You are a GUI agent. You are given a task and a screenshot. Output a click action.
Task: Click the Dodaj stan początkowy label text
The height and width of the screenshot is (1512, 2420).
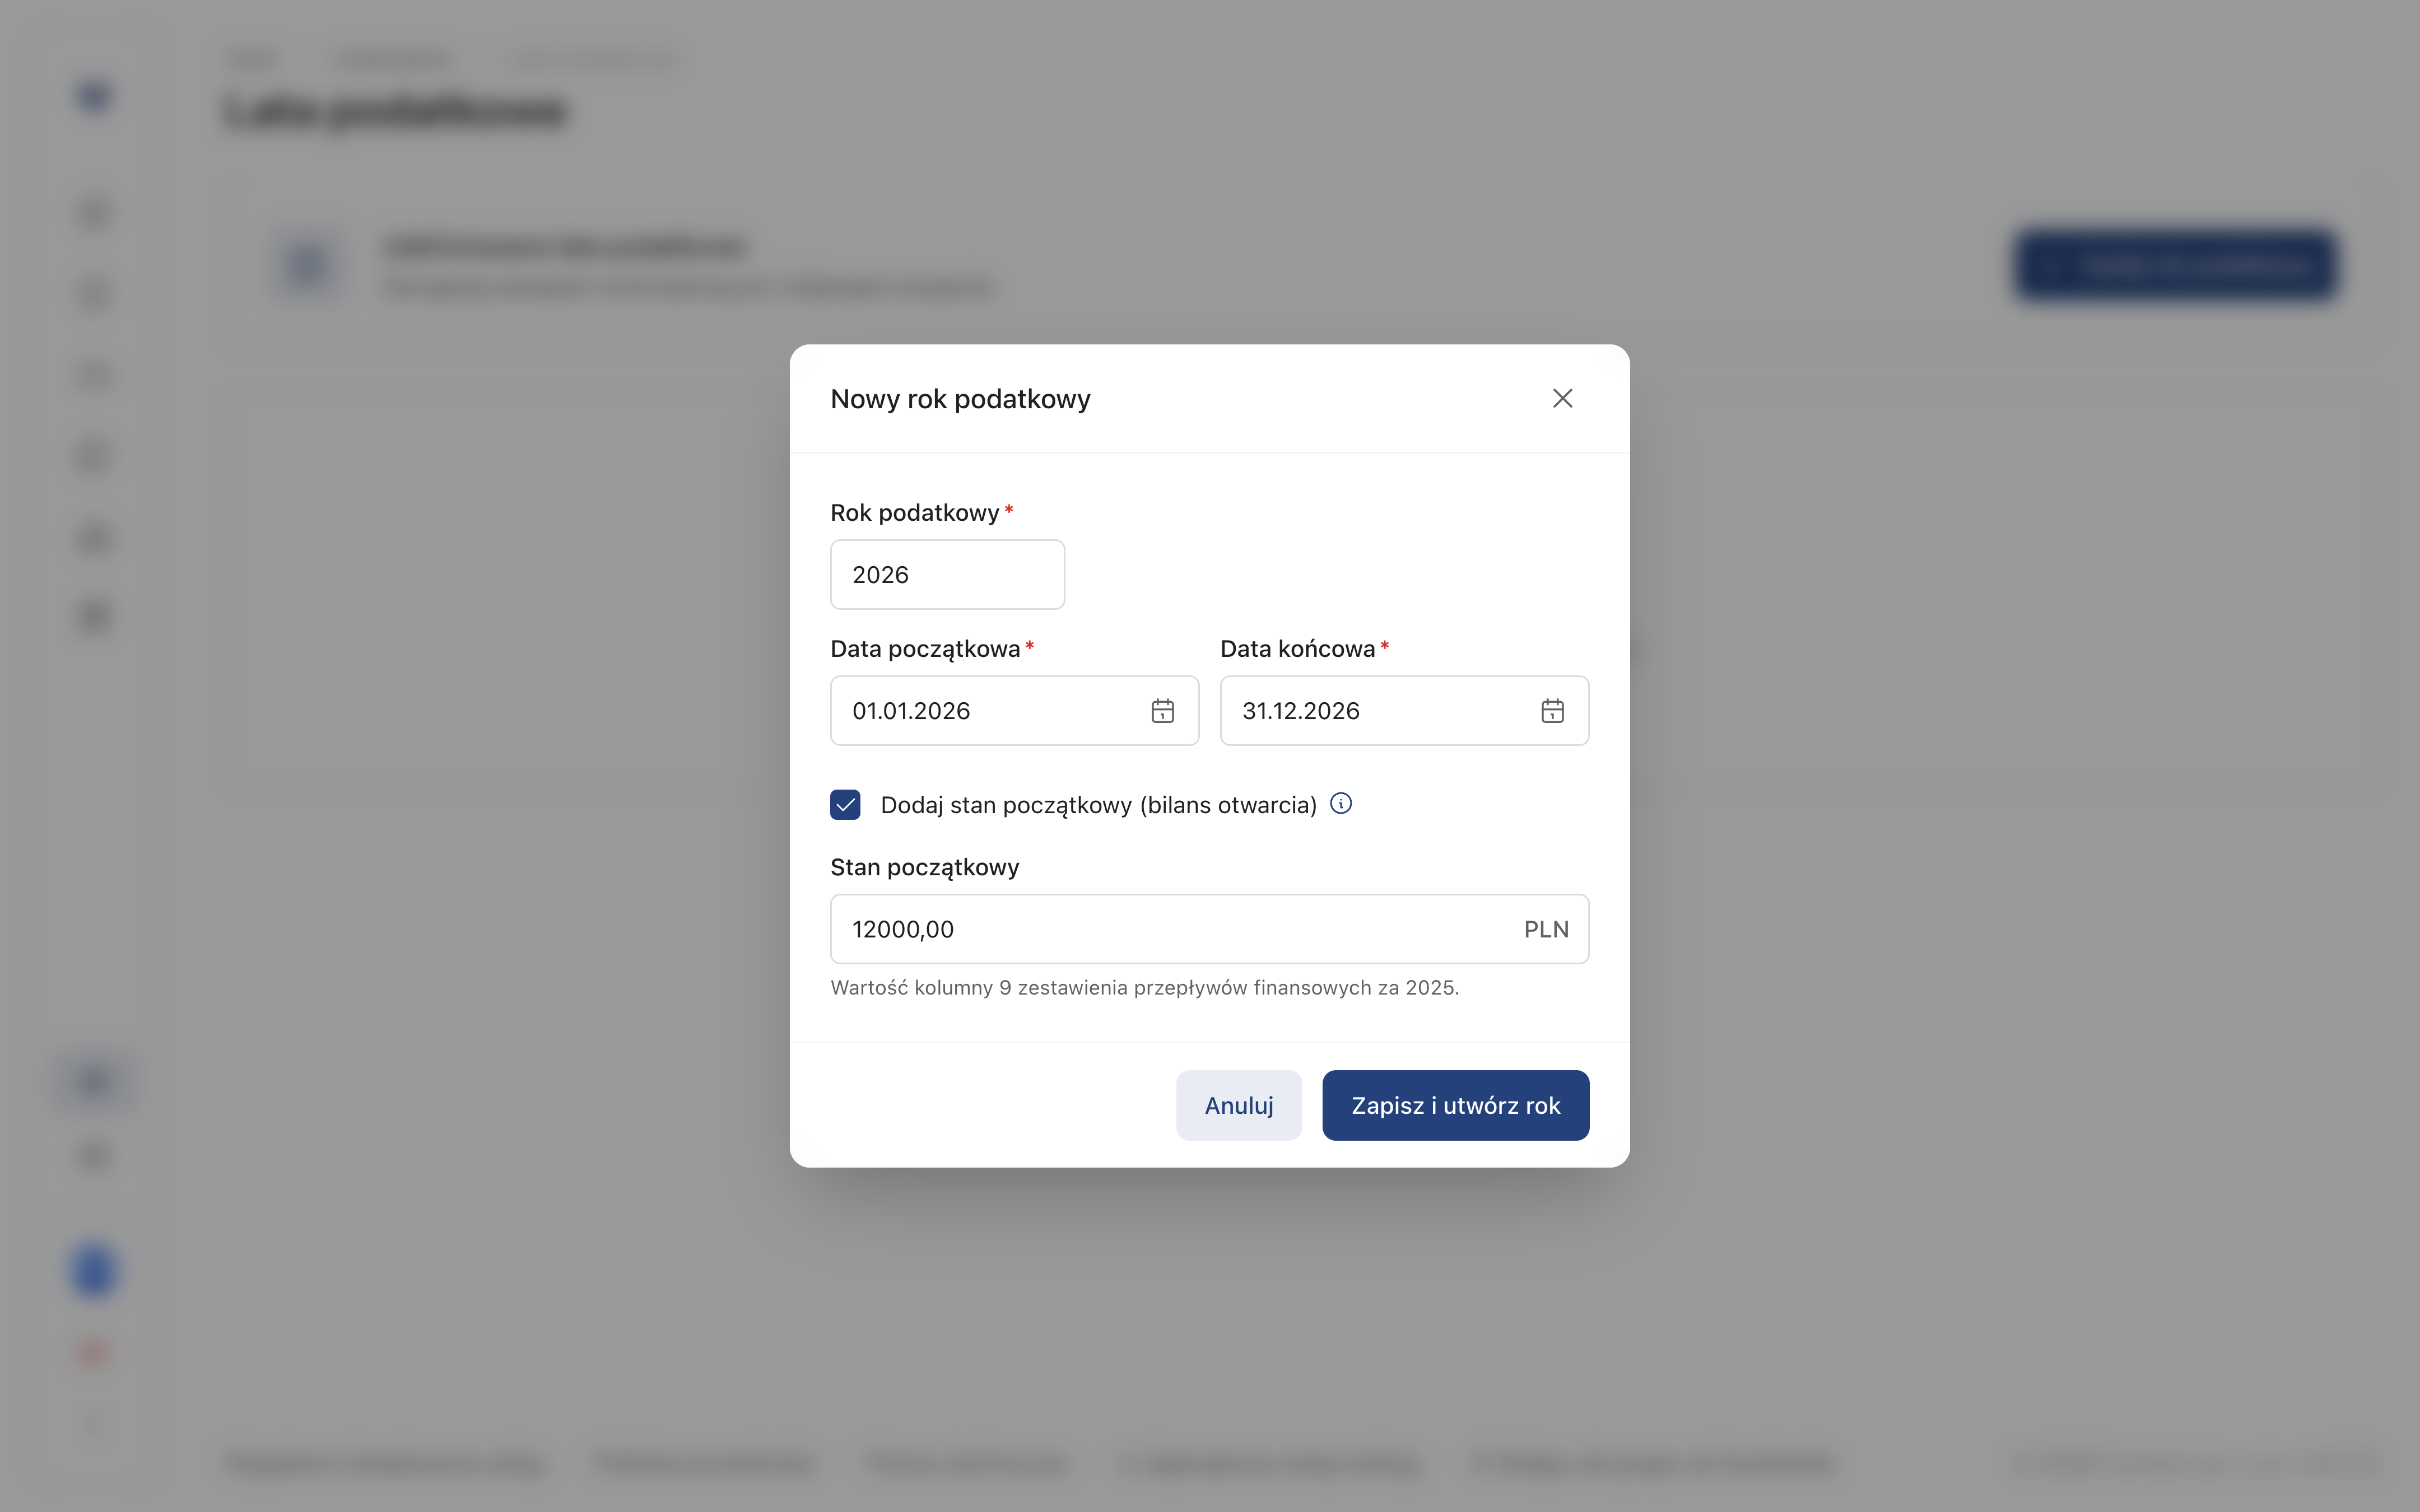point(1098,805)
